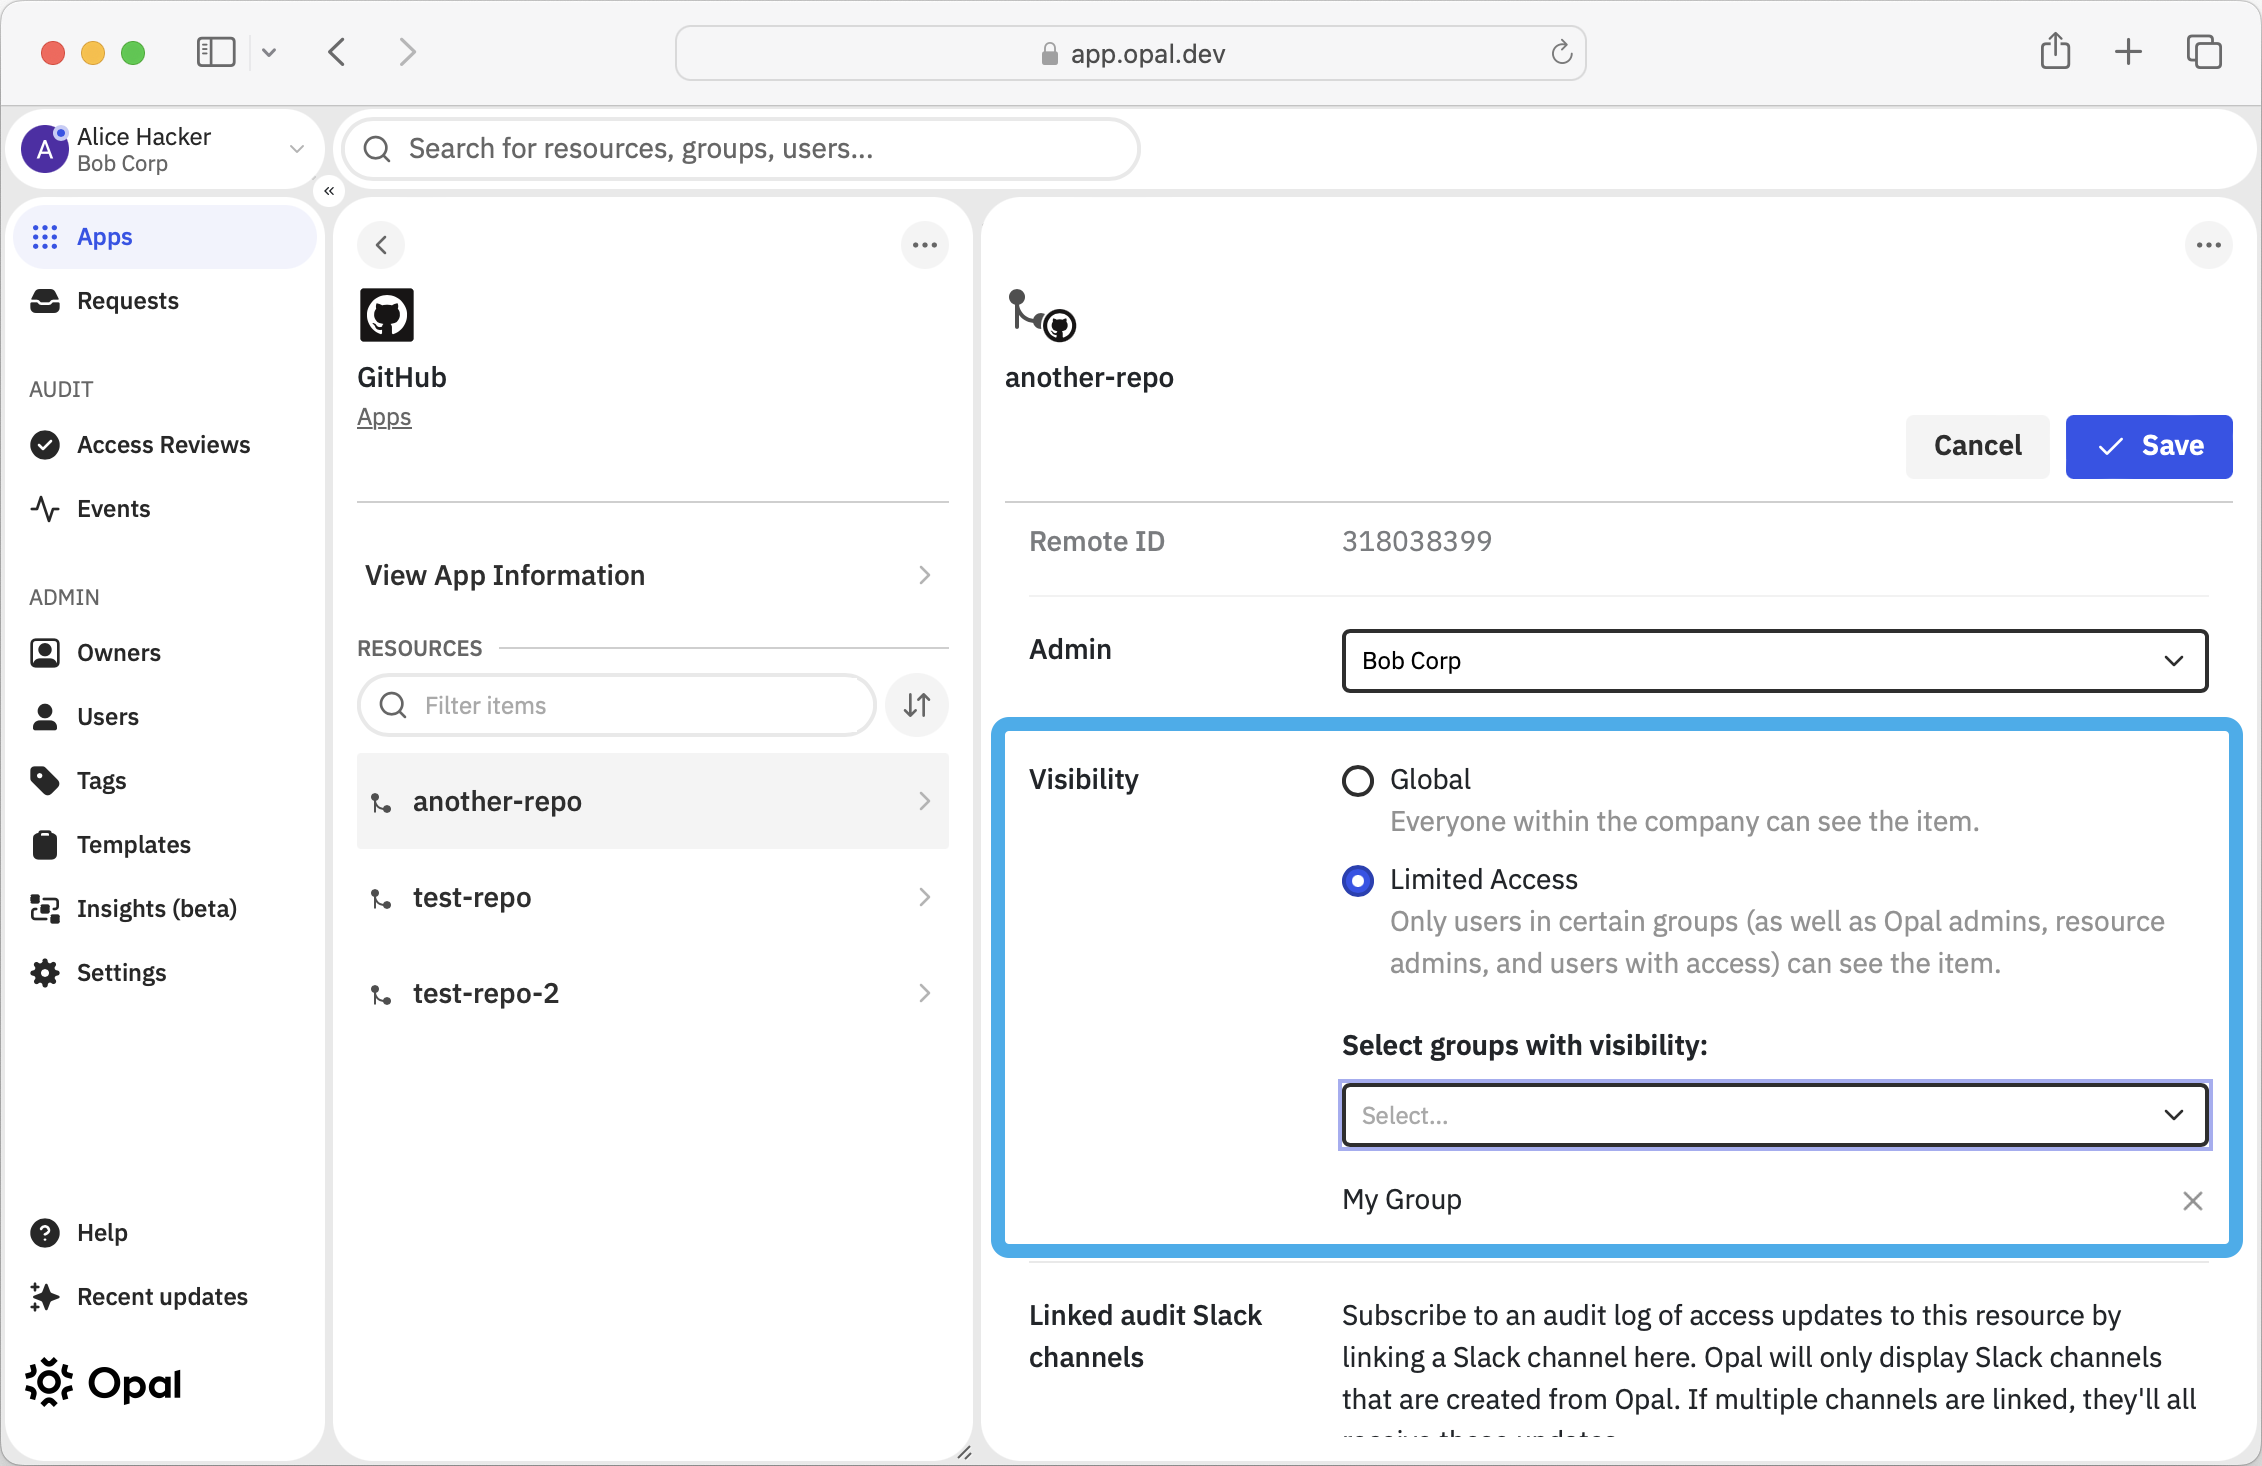Save the resource changes
2262x1466 pixels.
(2149, 446)
